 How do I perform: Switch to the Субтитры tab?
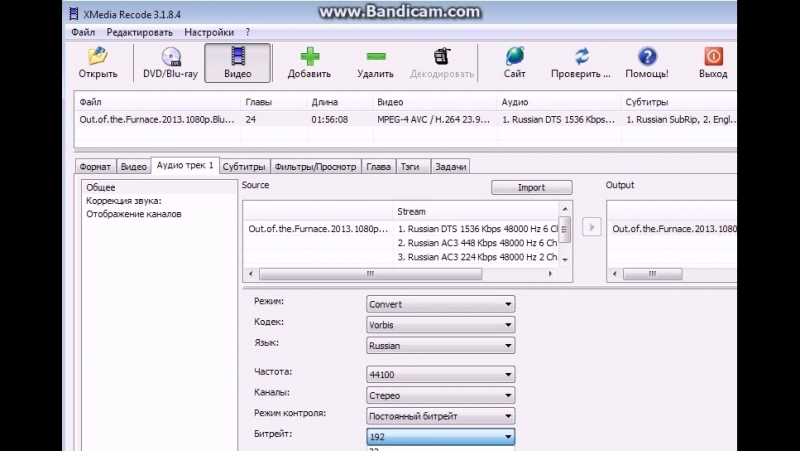[x=244, y=166]
